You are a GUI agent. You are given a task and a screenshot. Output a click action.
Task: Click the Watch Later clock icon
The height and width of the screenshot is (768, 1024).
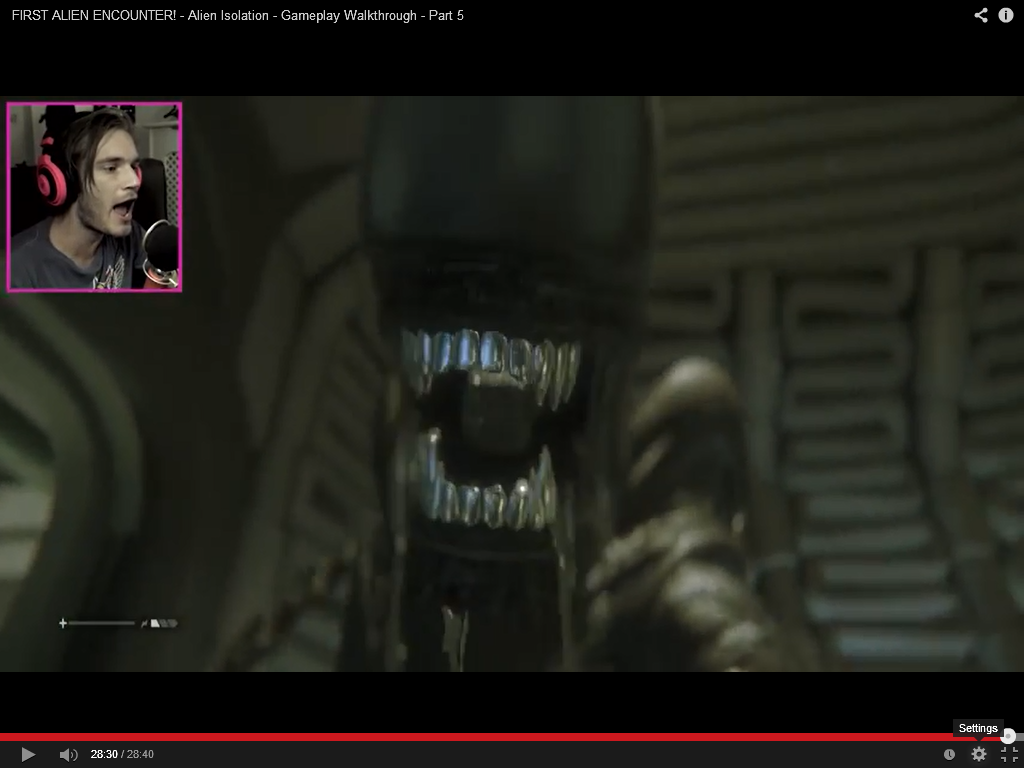coord(949,755)
